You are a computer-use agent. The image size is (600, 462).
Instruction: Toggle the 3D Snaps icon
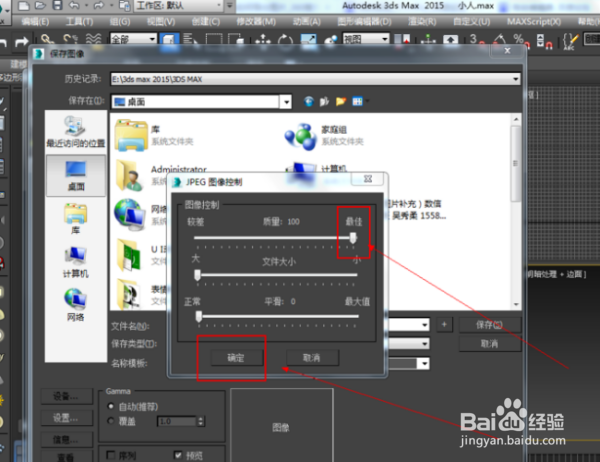pyautogui.click(x=476, y=40)
